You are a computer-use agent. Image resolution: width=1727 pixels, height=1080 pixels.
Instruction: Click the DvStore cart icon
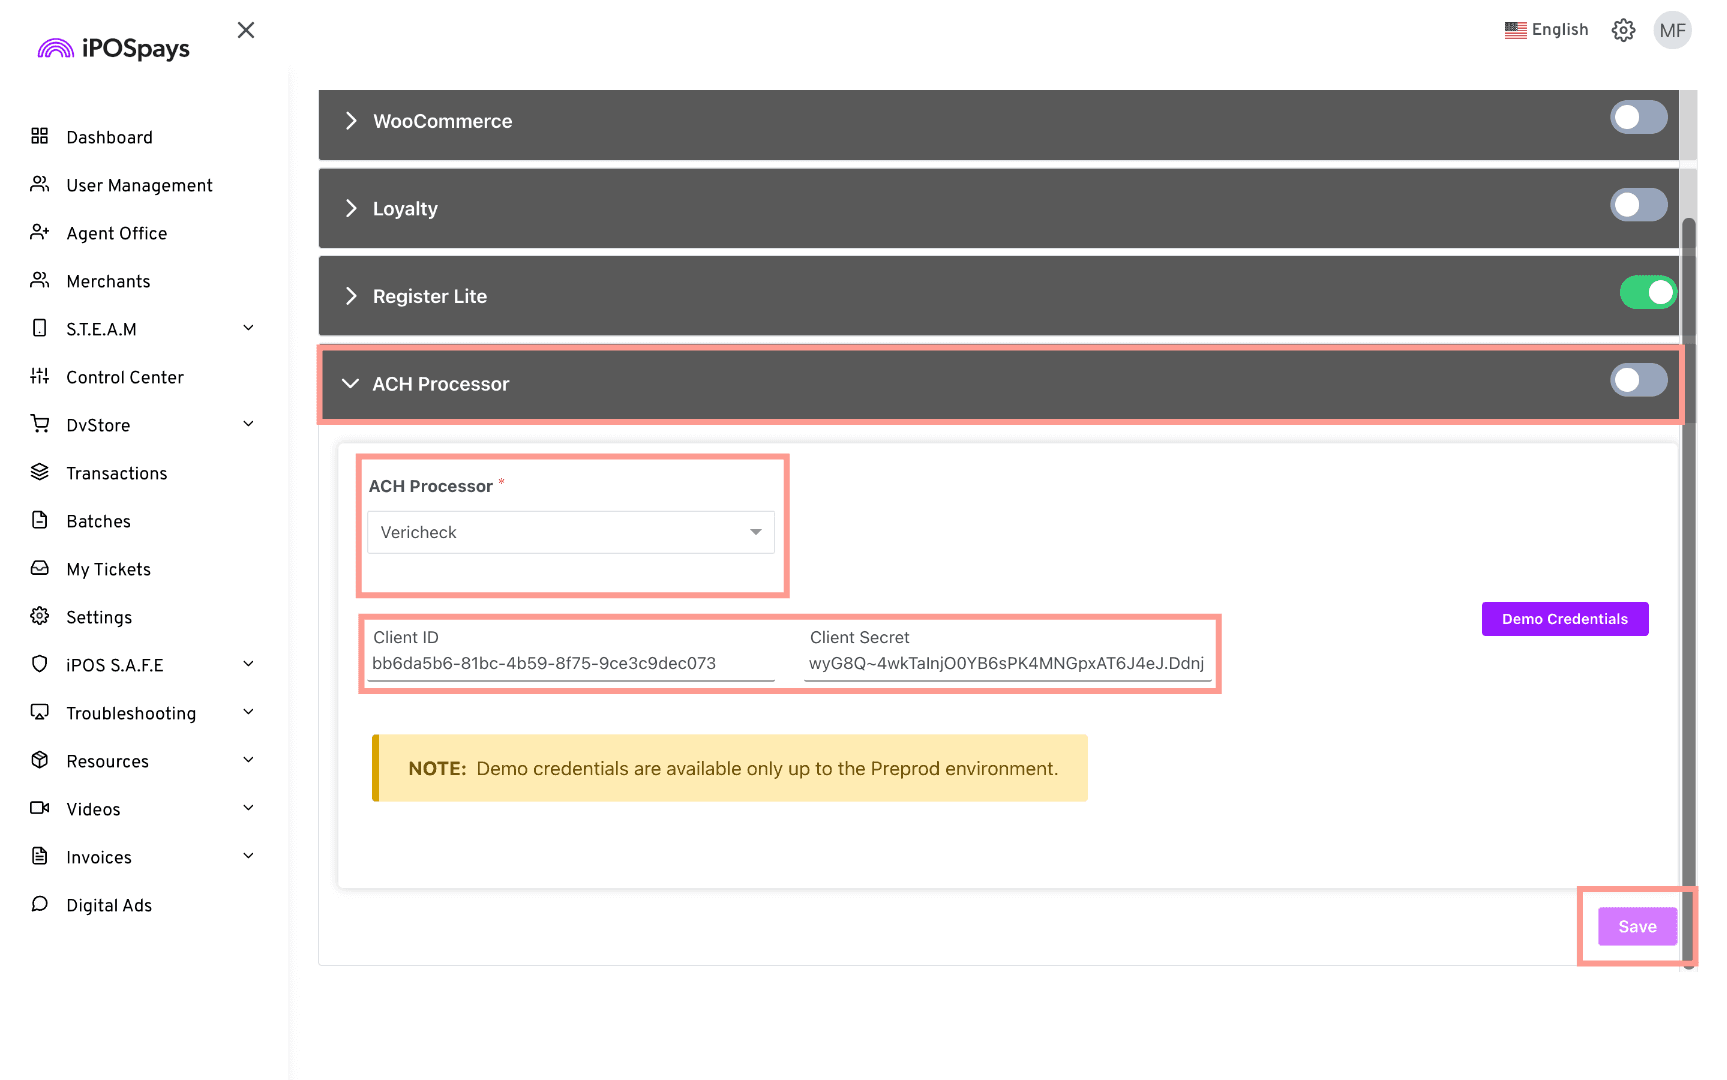[40, 424]
